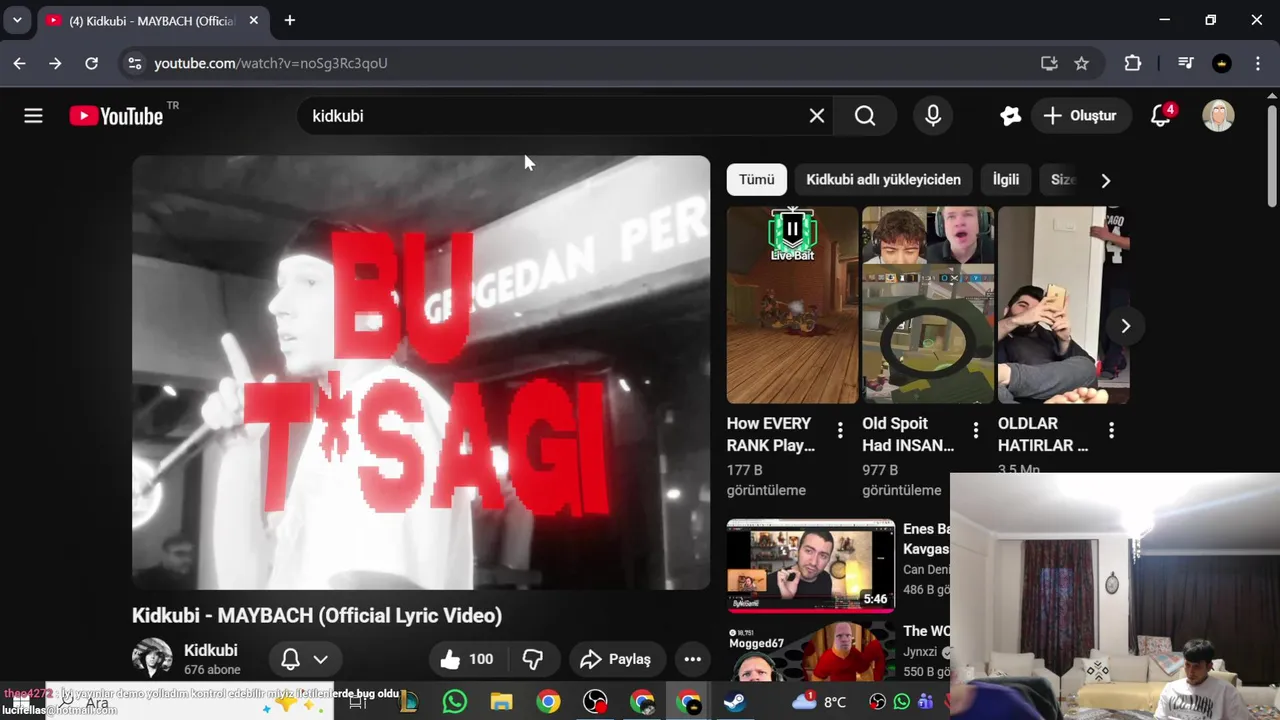
Task: Open more actions three-dot menu below video
Action: (x=693, y=659)
